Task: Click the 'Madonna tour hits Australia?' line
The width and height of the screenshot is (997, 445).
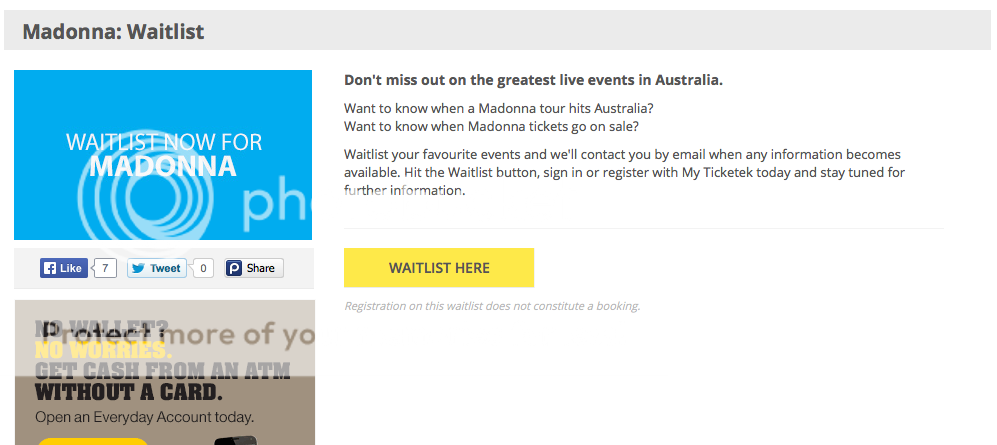Action: point(499,107)
